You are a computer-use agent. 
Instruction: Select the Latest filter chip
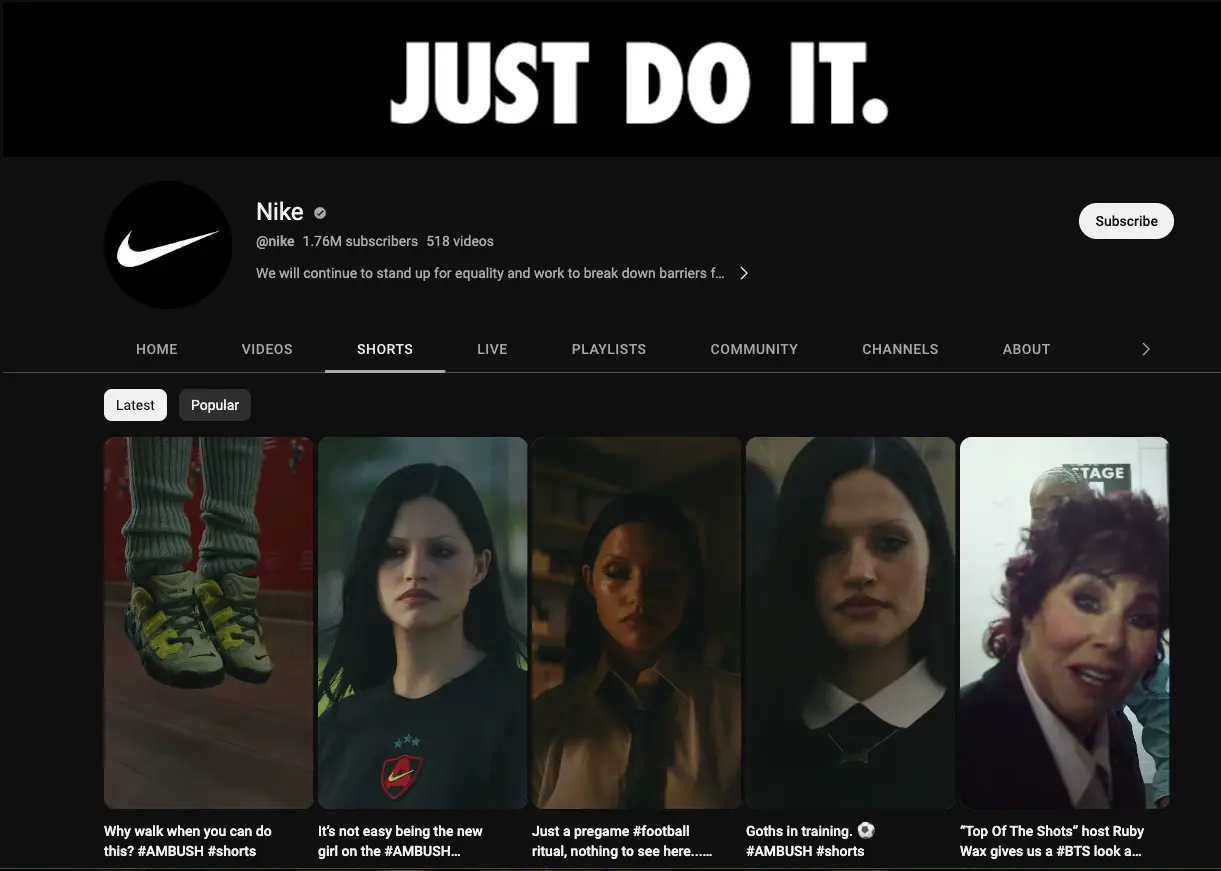[135, 405]
